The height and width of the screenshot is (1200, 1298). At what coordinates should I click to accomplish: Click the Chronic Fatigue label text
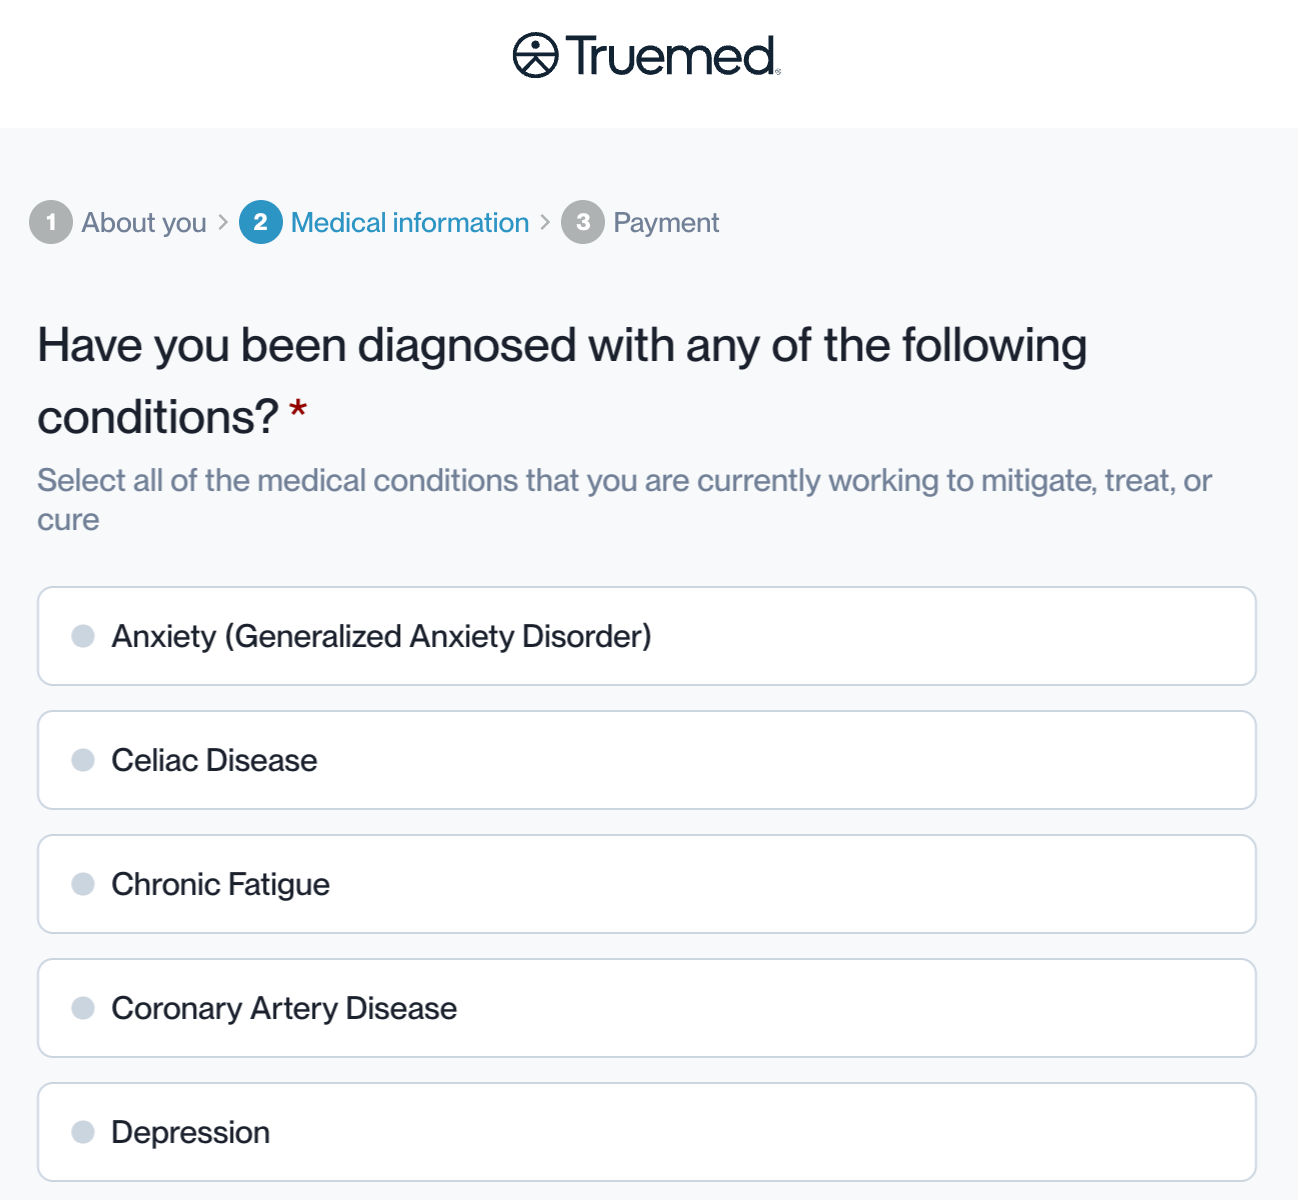tap(220, 884)
